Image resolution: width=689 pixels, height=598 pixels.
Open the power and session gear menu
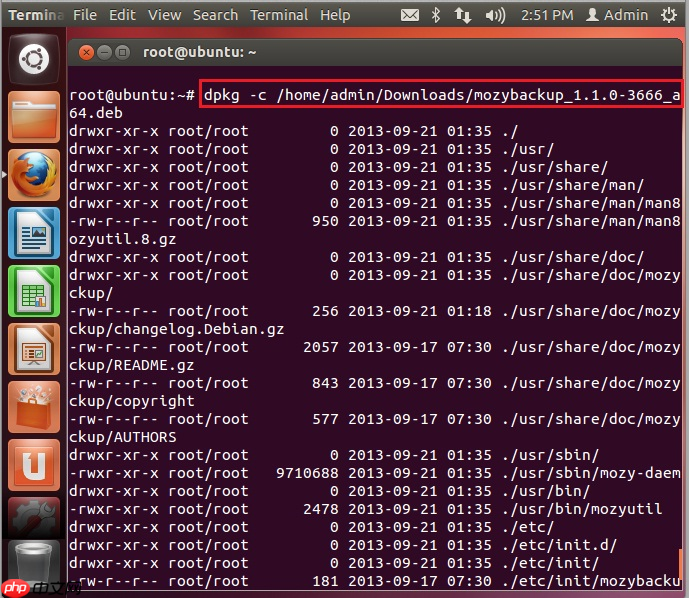click(x=669, y=15)
